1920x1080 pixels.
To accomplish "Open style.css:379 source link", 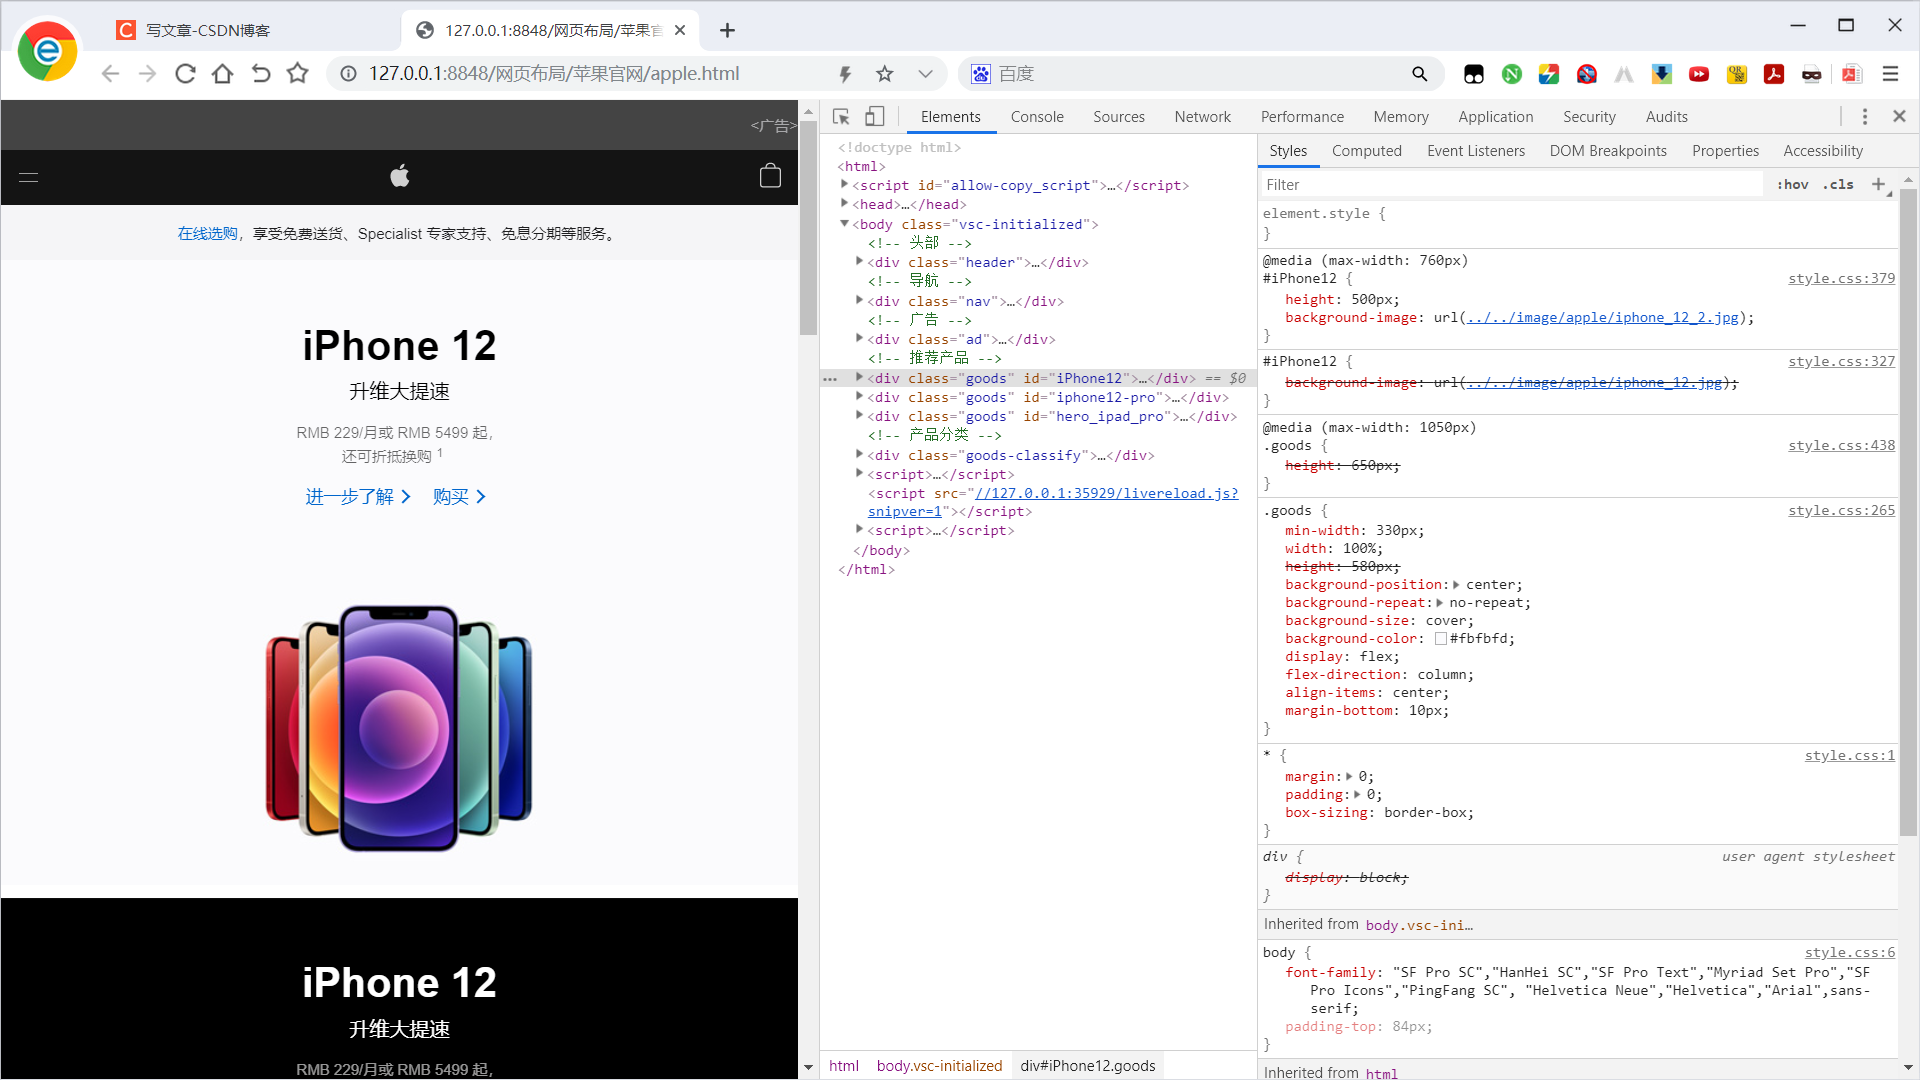I will [1841, 279].
